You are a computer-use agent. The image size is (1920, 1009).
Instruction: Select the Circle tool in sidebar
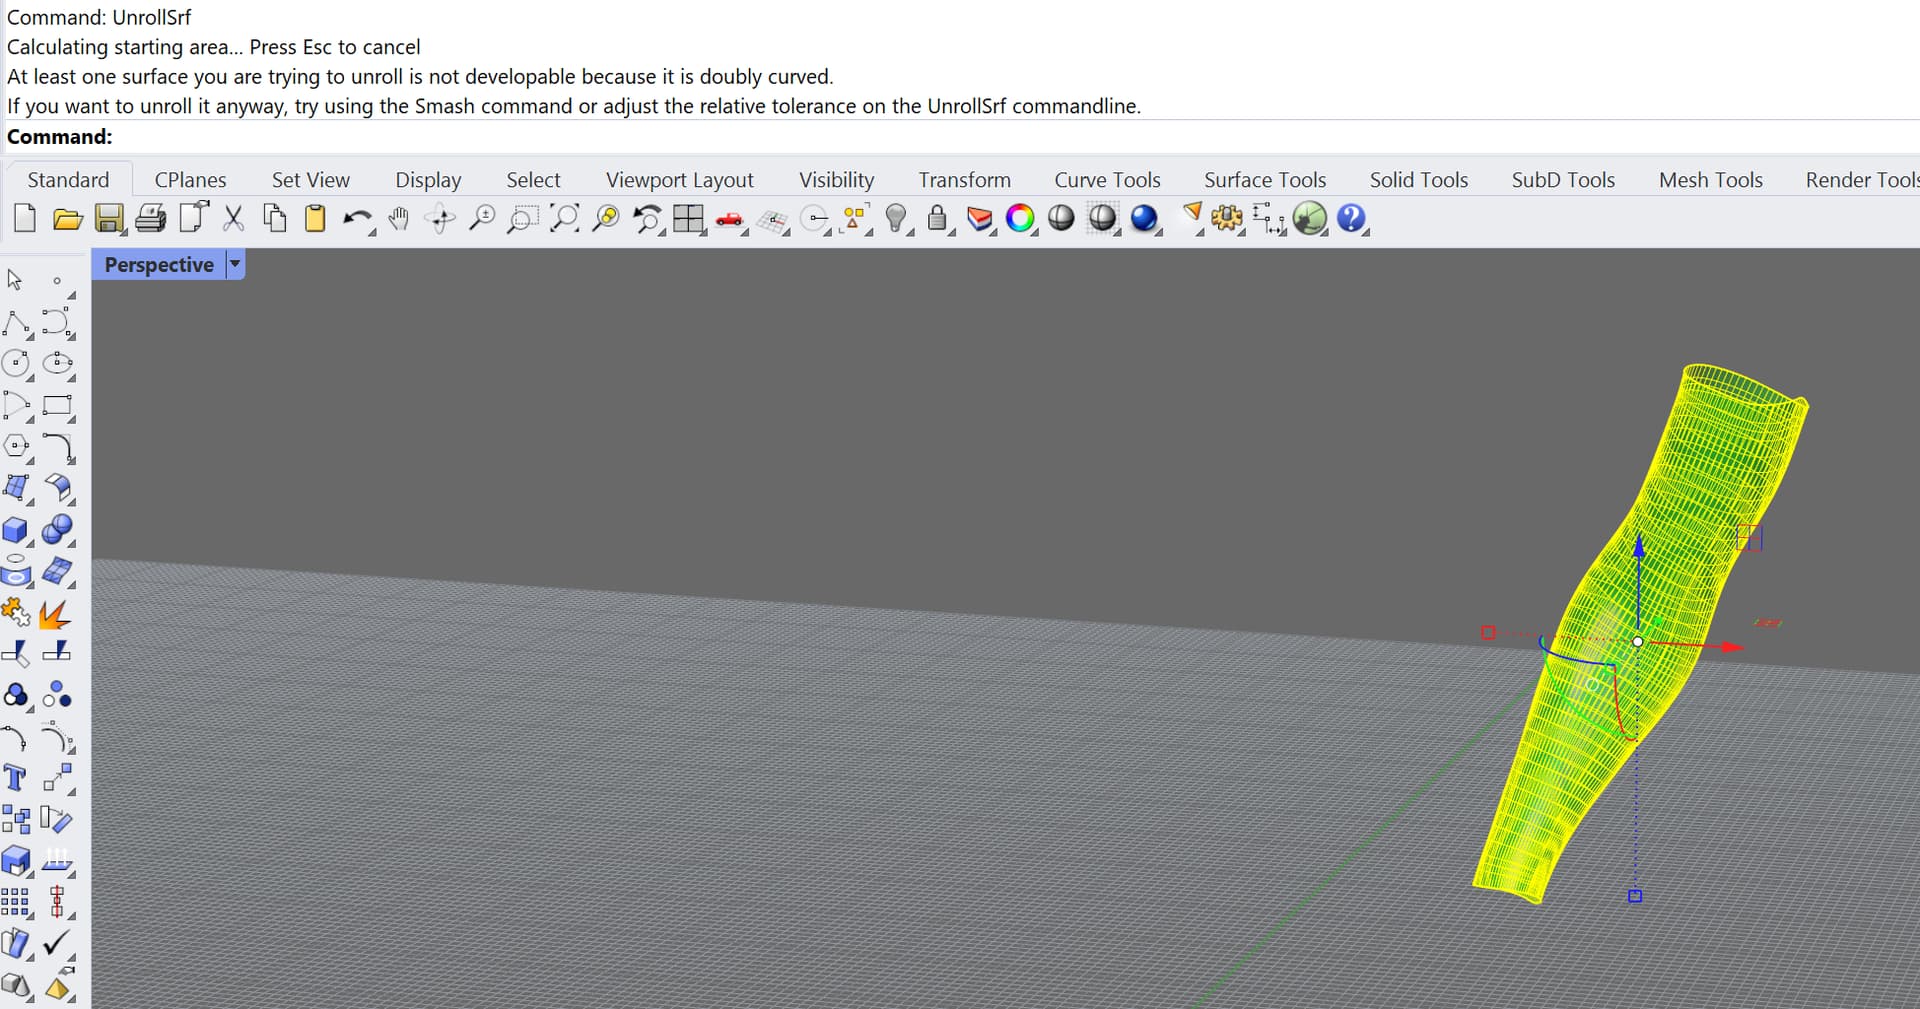(x=16, y=364)
